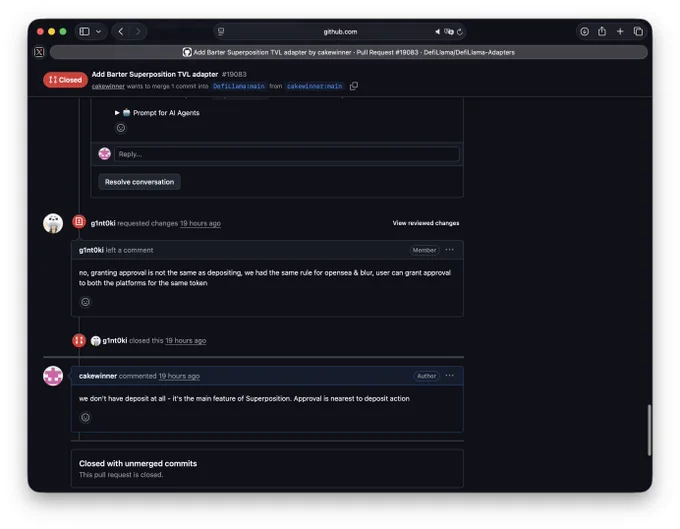
Task: Go forward with the right arrow button
Action: tap(138, 31)
